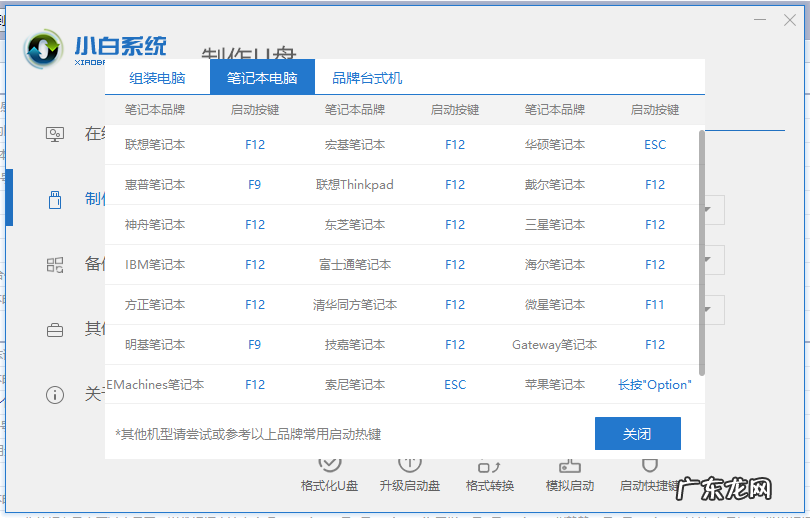
Task: Click the 长按"Option" key text
Action: (x=655, y=385)
